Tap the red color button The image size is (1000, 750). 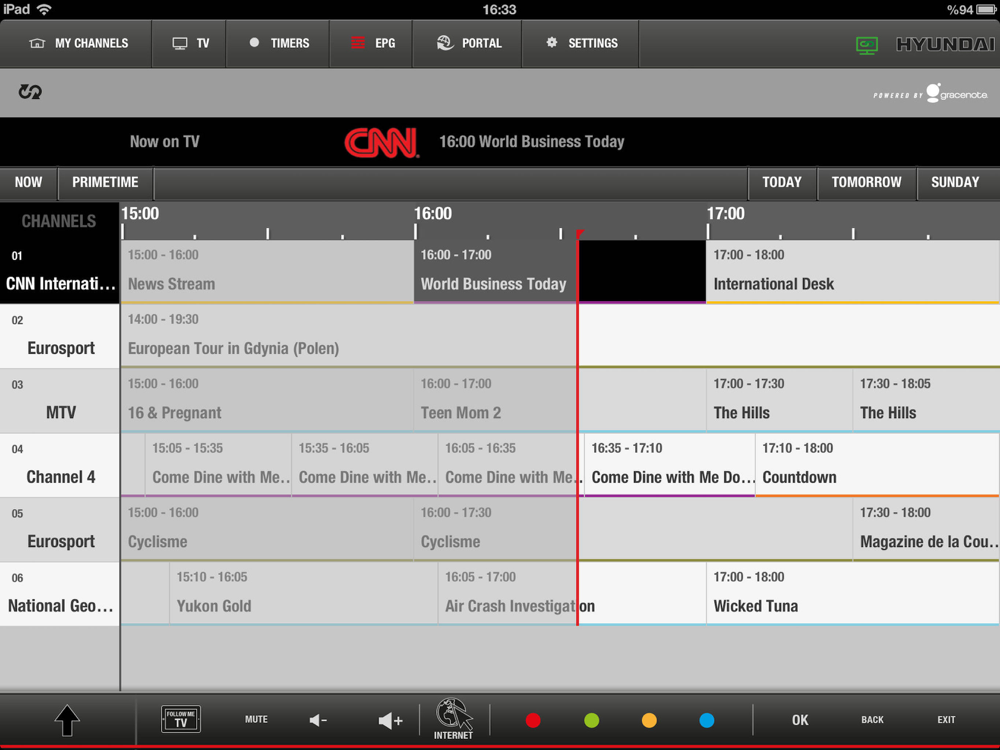coord(533,721)
